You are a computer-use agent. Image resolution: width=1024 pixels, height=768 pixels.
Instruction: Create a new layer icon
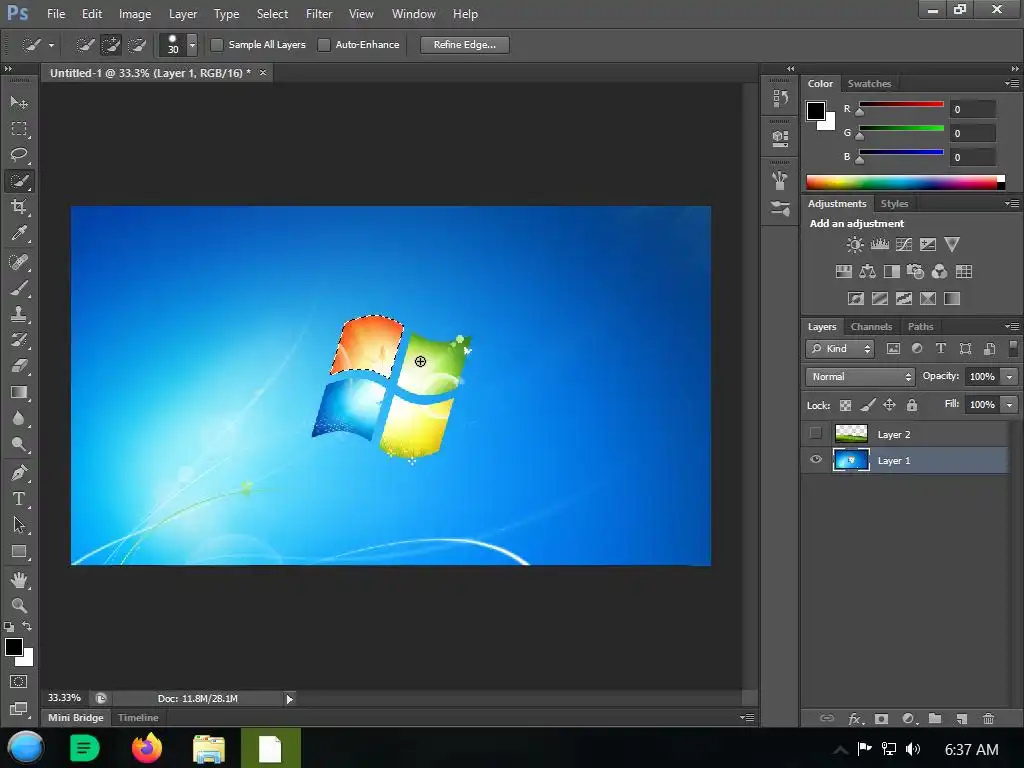pyautogui.click(x=961, y=718)
